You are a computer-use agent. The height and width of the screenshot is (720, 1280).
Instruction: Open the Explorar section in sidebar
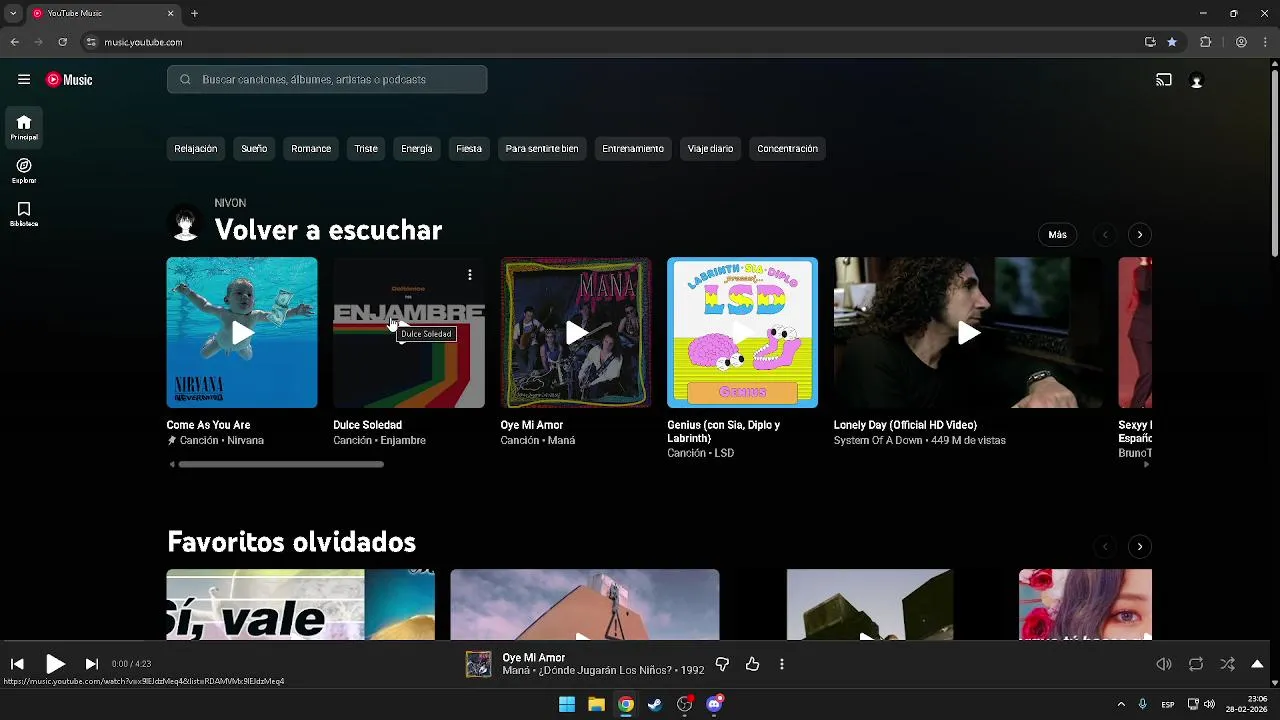[x=24, y=171]
